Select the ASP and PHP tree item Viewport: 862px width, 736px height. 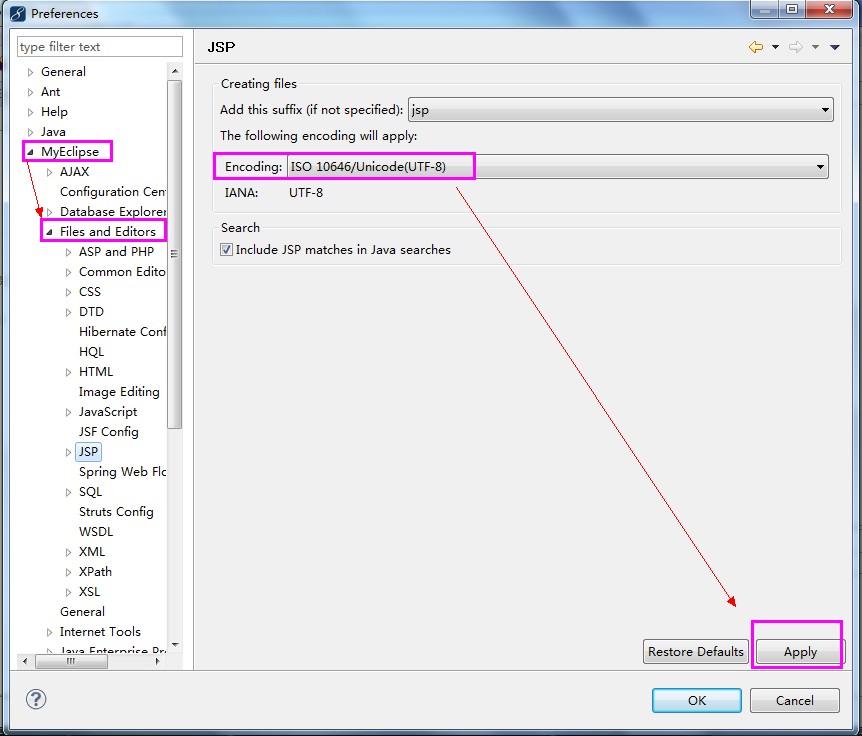click(x=117, y=252)
